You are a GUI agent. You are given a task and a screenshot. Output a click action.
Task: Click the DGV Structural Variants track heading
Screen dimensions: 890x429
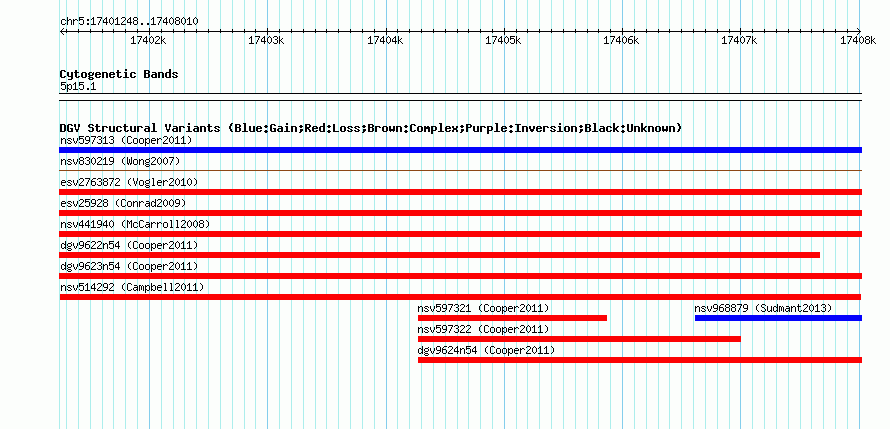point(371,128)
